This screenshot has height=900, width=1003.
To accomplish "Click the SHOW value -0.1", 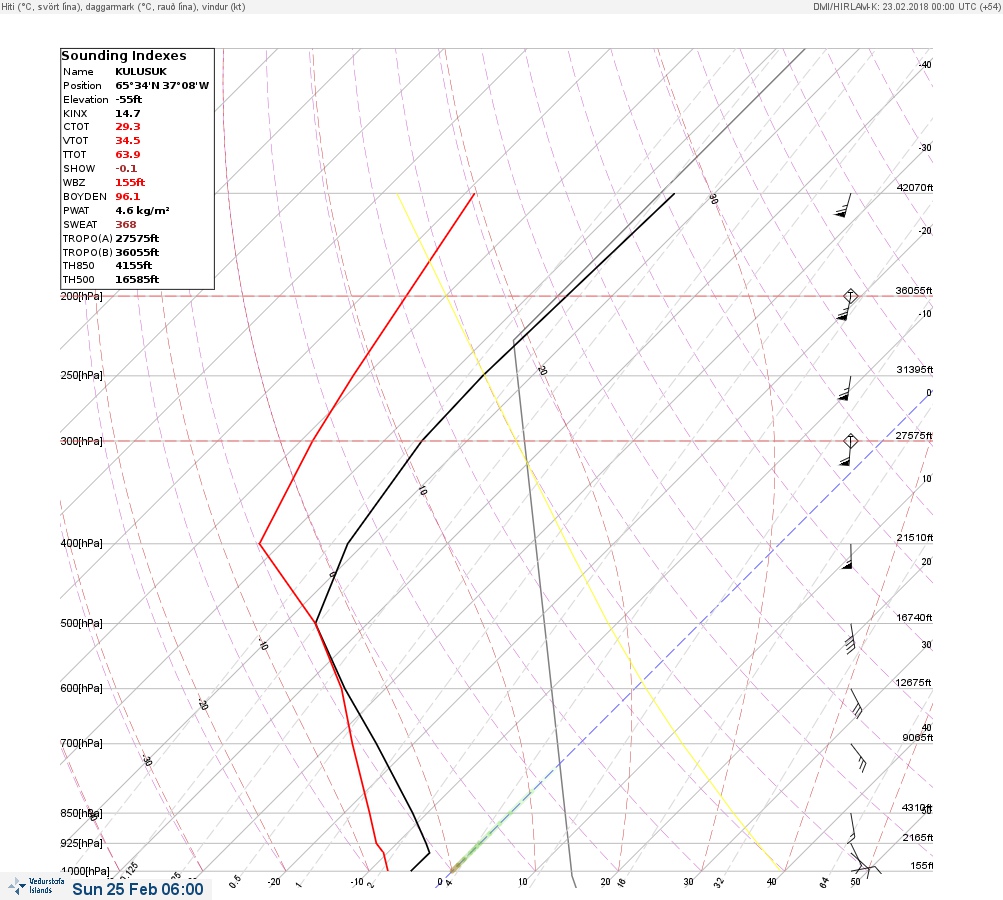I will click(x=126, y=168).
